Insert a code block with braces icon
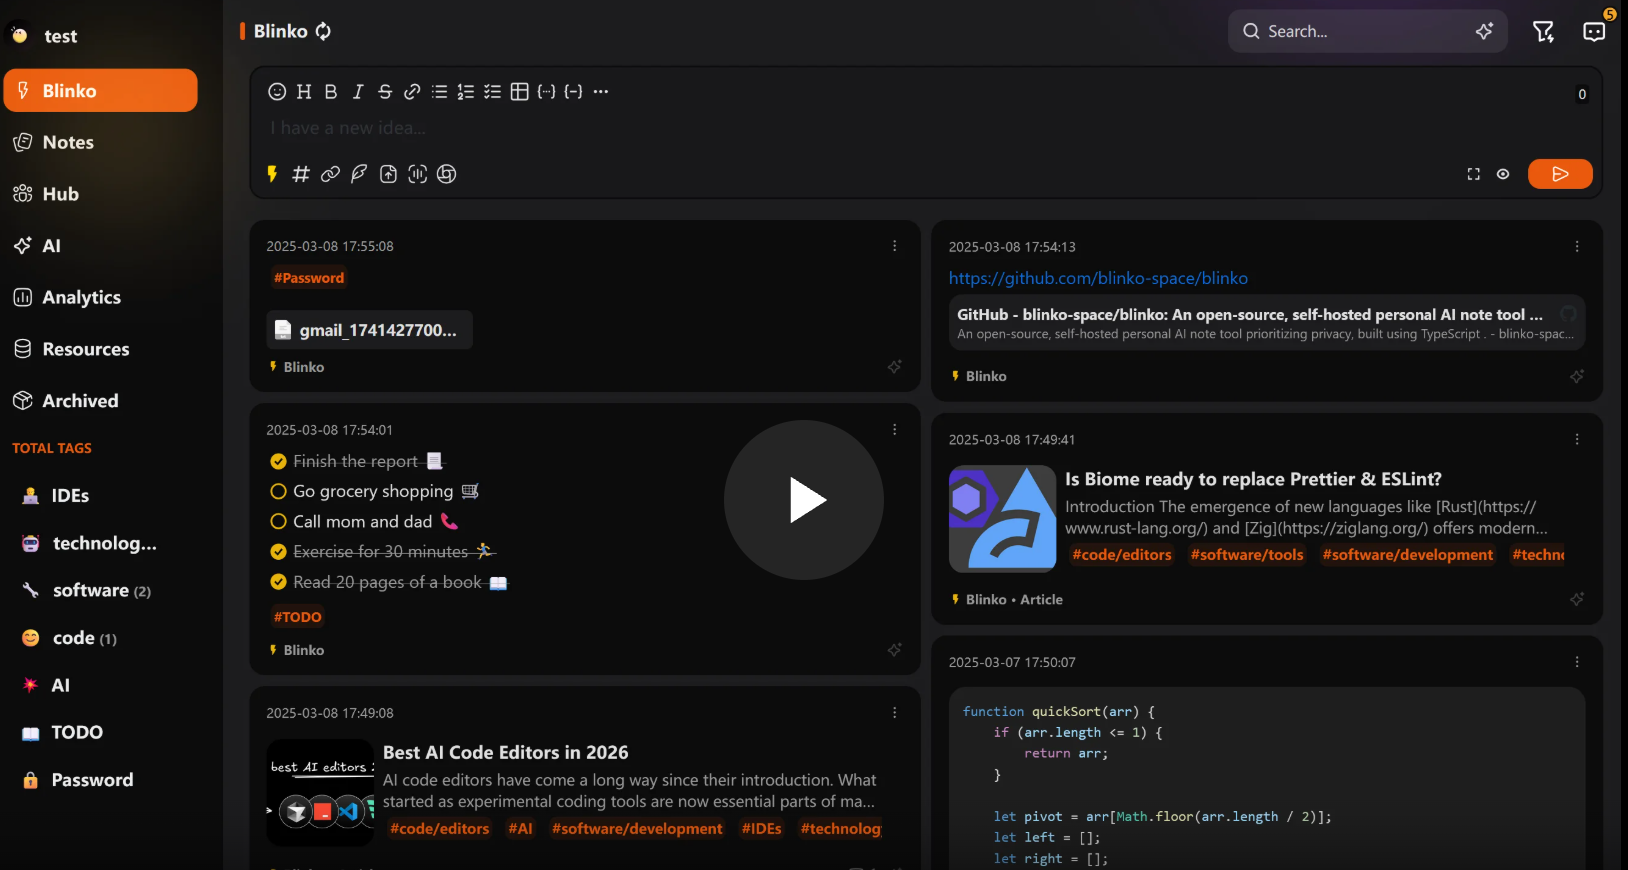Image resolution: width=1628 pixels, height=870 pixels. point(547,92)
